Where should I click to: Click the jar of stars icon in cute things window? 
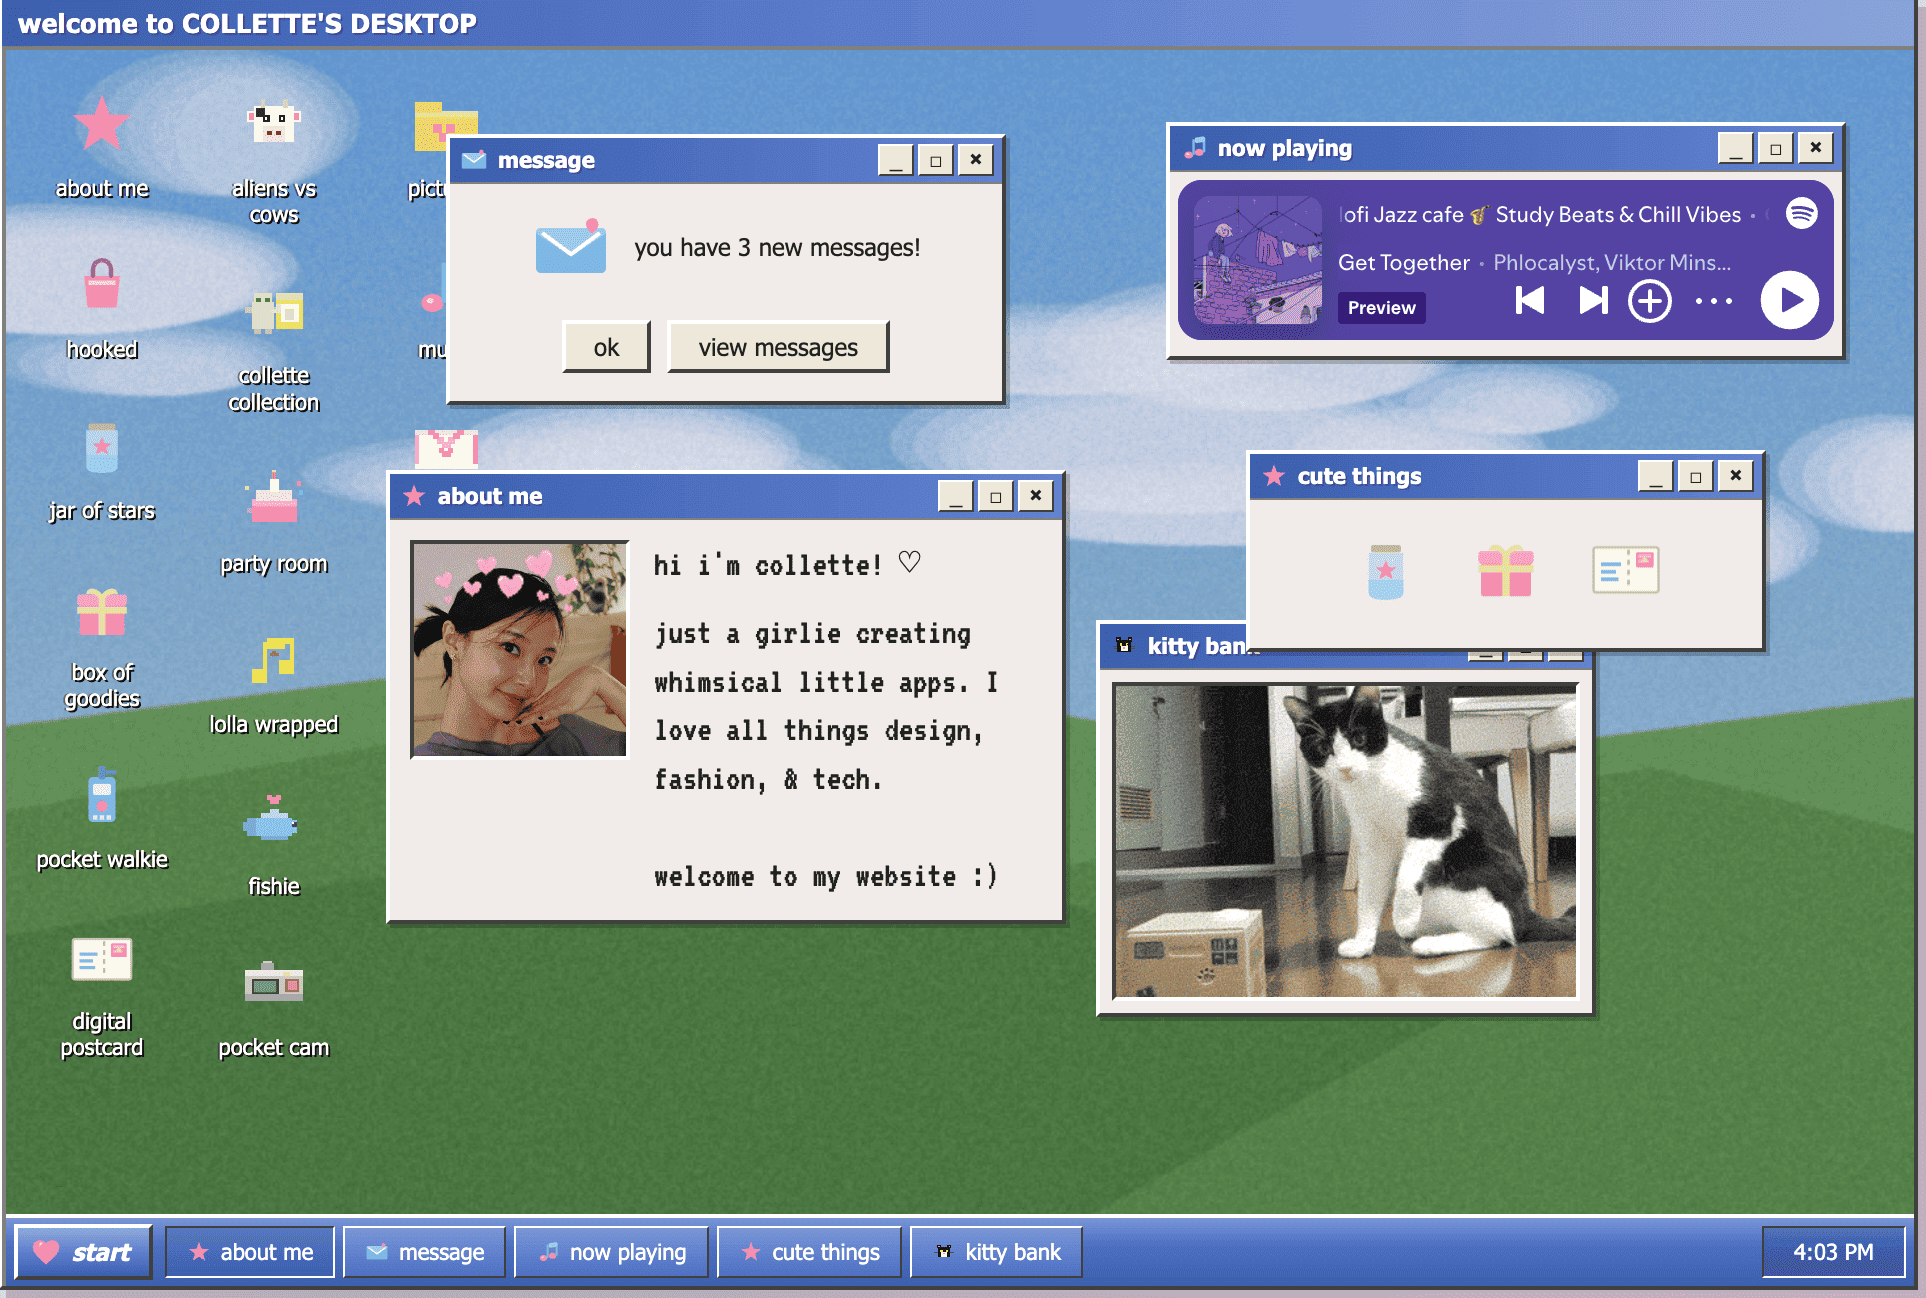[1385, 571]
